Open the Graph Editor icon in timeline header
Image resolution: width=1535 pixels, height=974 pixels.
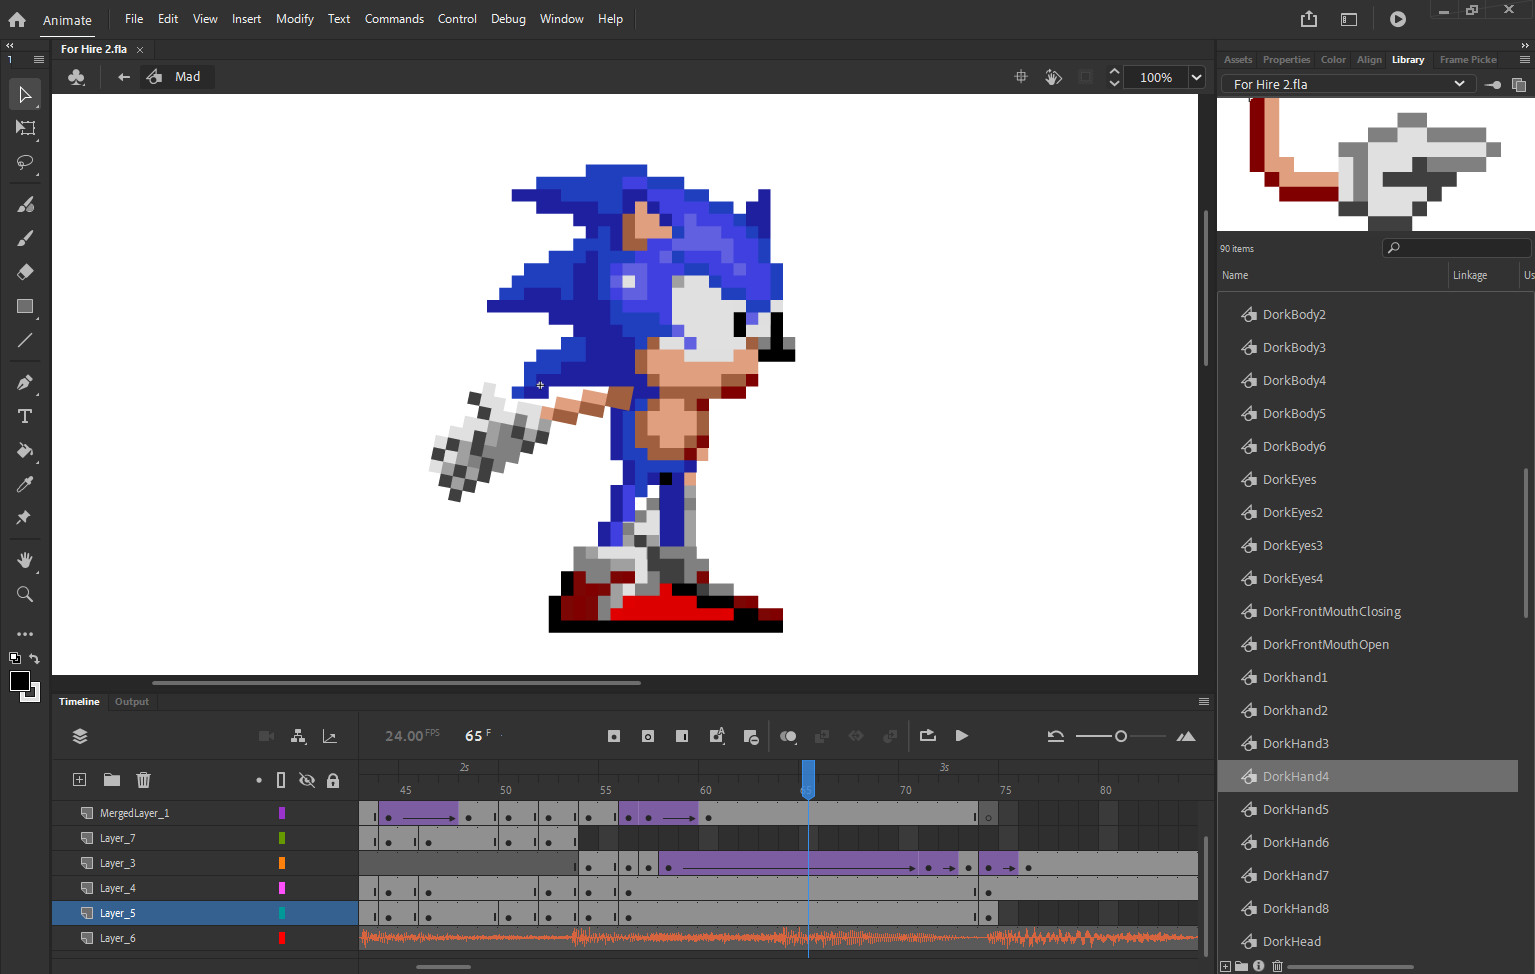330,736
